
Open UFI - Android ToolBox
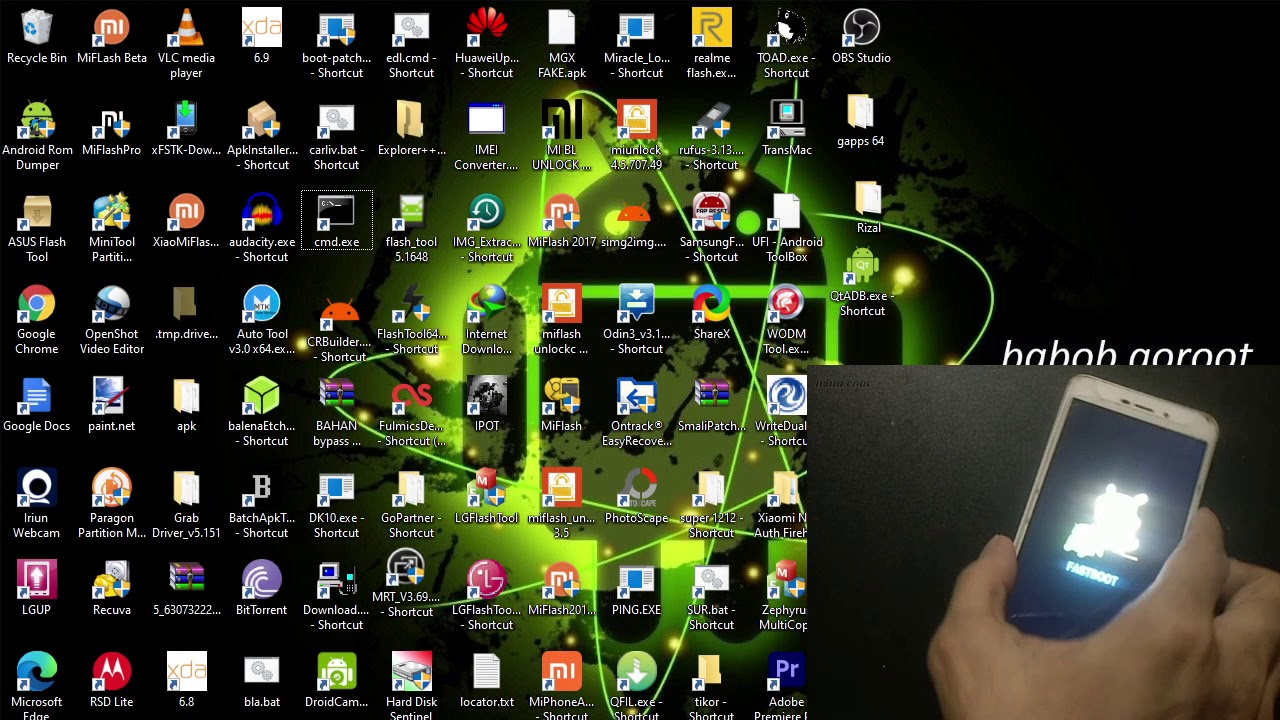point(786,213)
